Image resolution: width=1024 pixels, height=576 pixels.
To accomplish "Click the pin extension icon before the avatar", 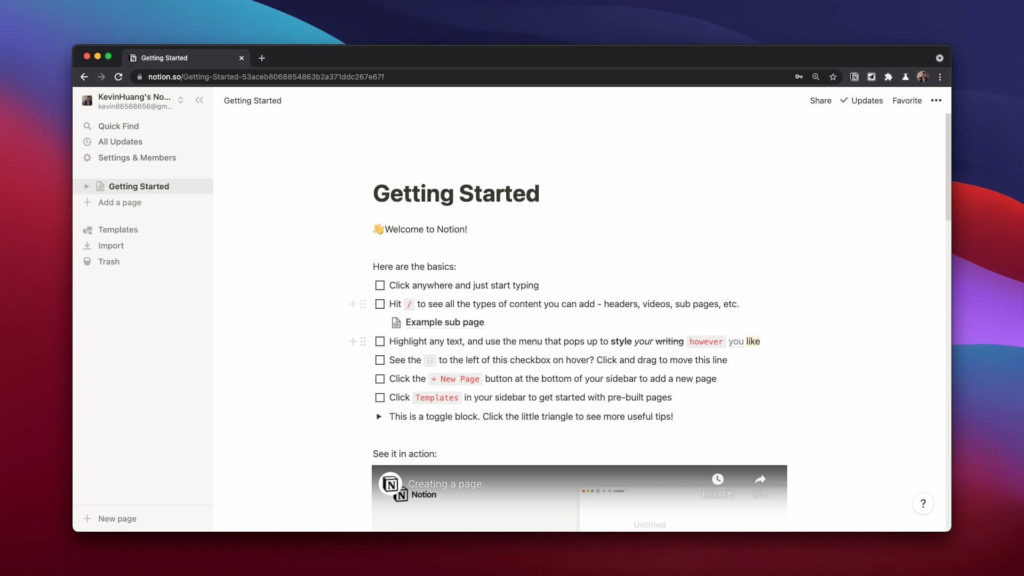I will tap(905, 76).
